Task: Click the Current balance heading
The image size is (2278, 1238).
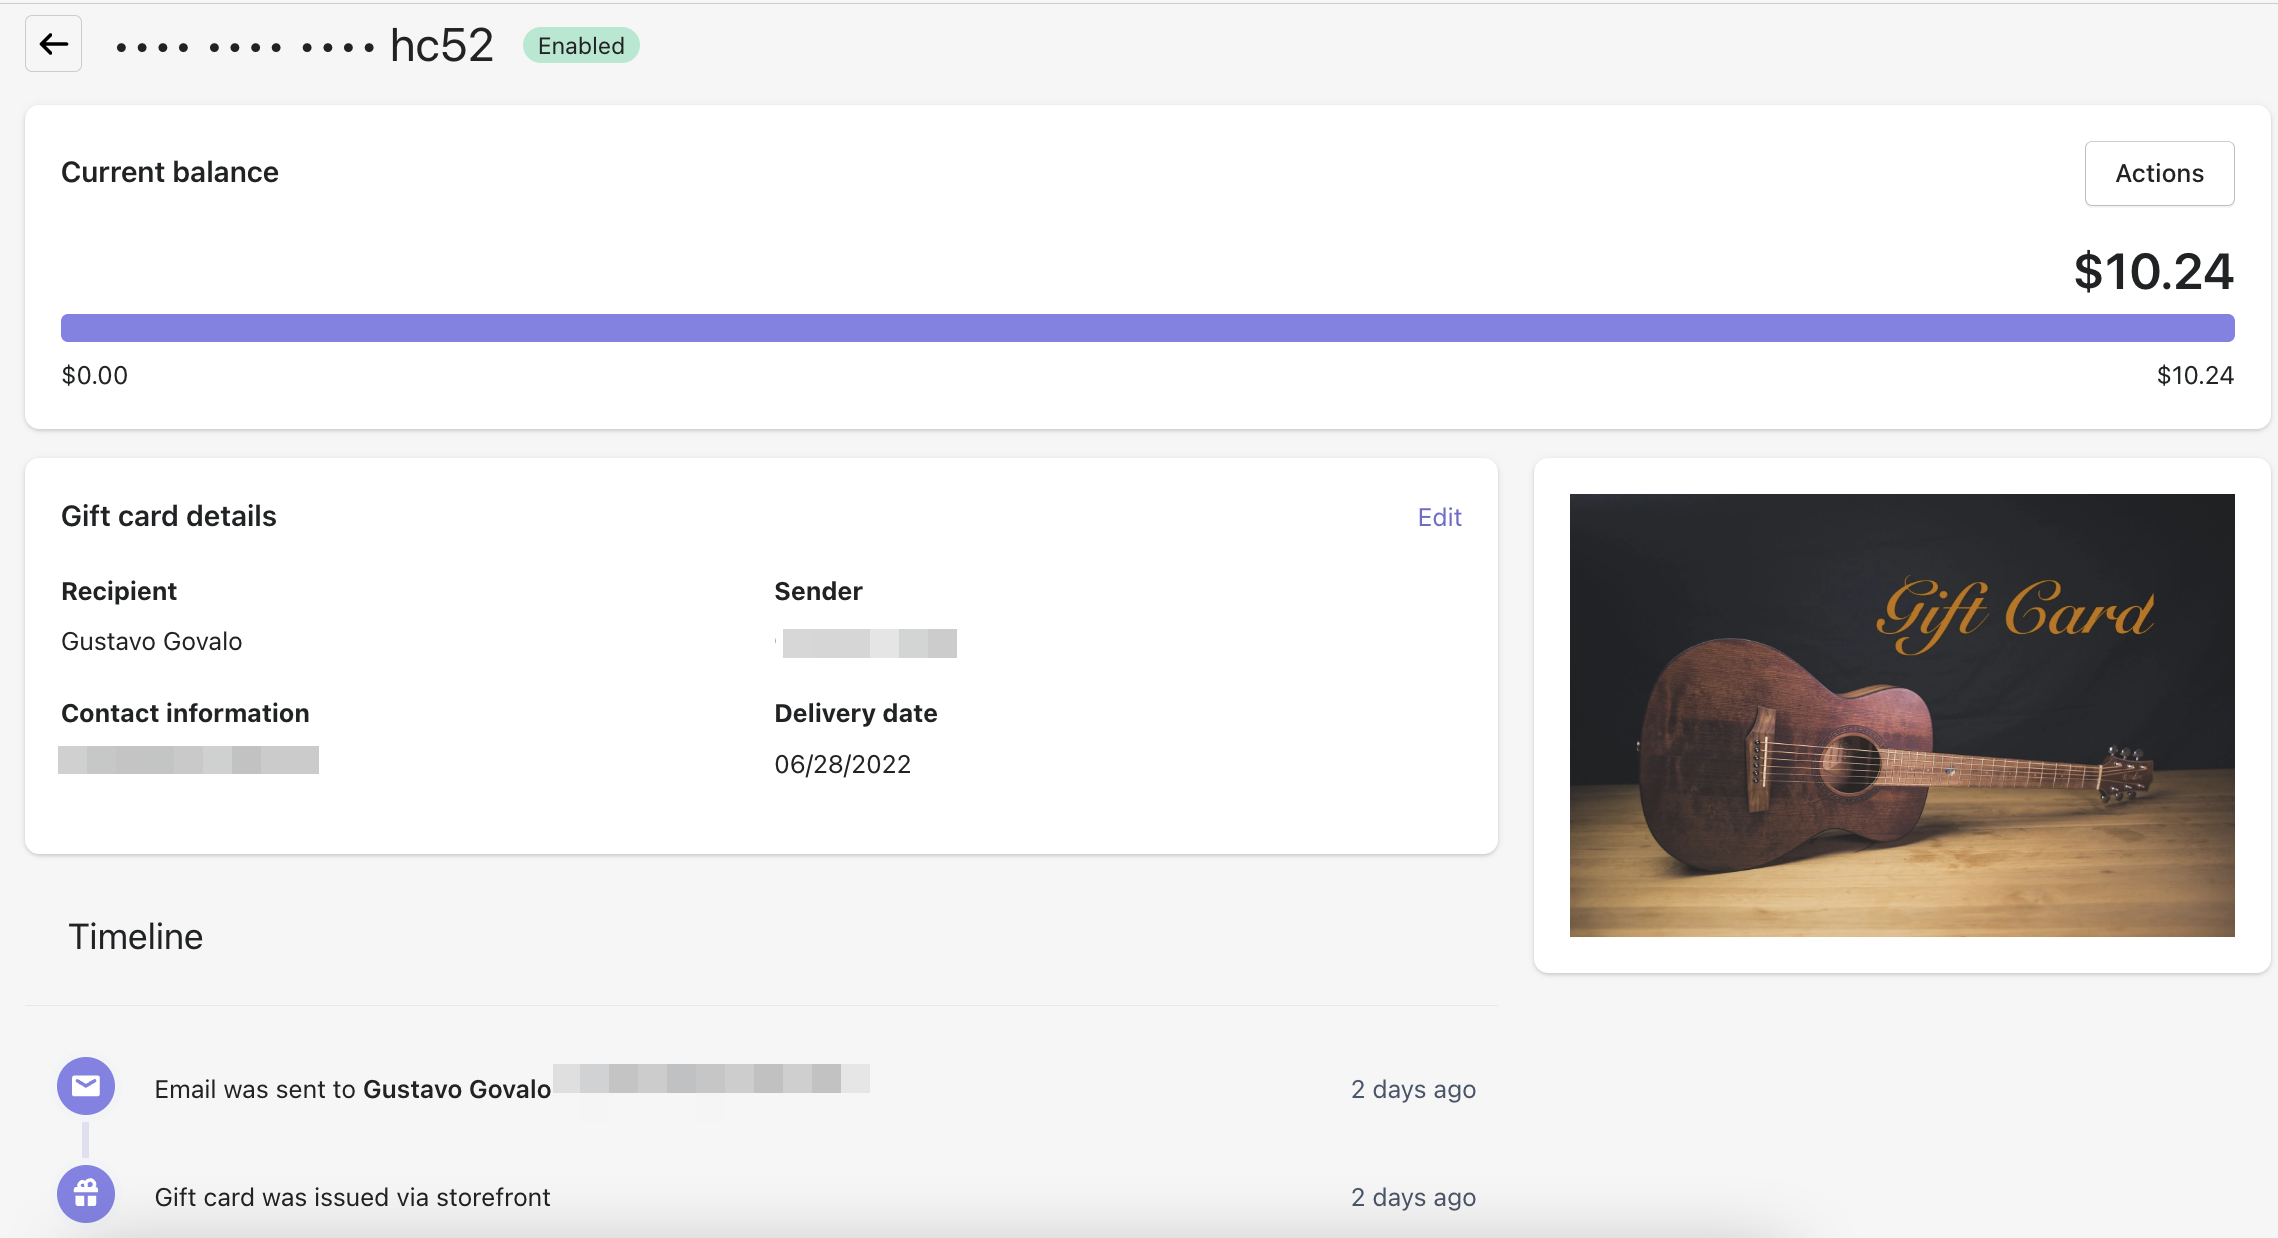Action: click(170, 172)
